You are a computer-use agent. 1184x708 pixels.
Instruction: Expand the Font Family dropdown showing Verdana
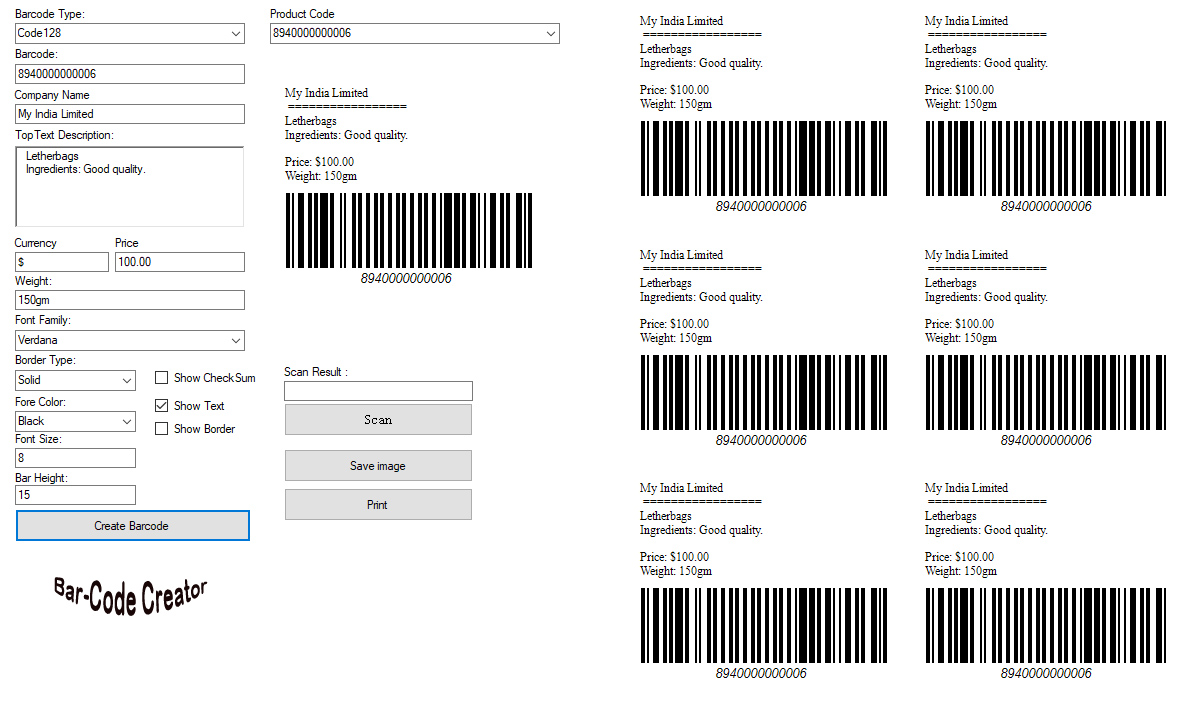click(x=130, y=340)
